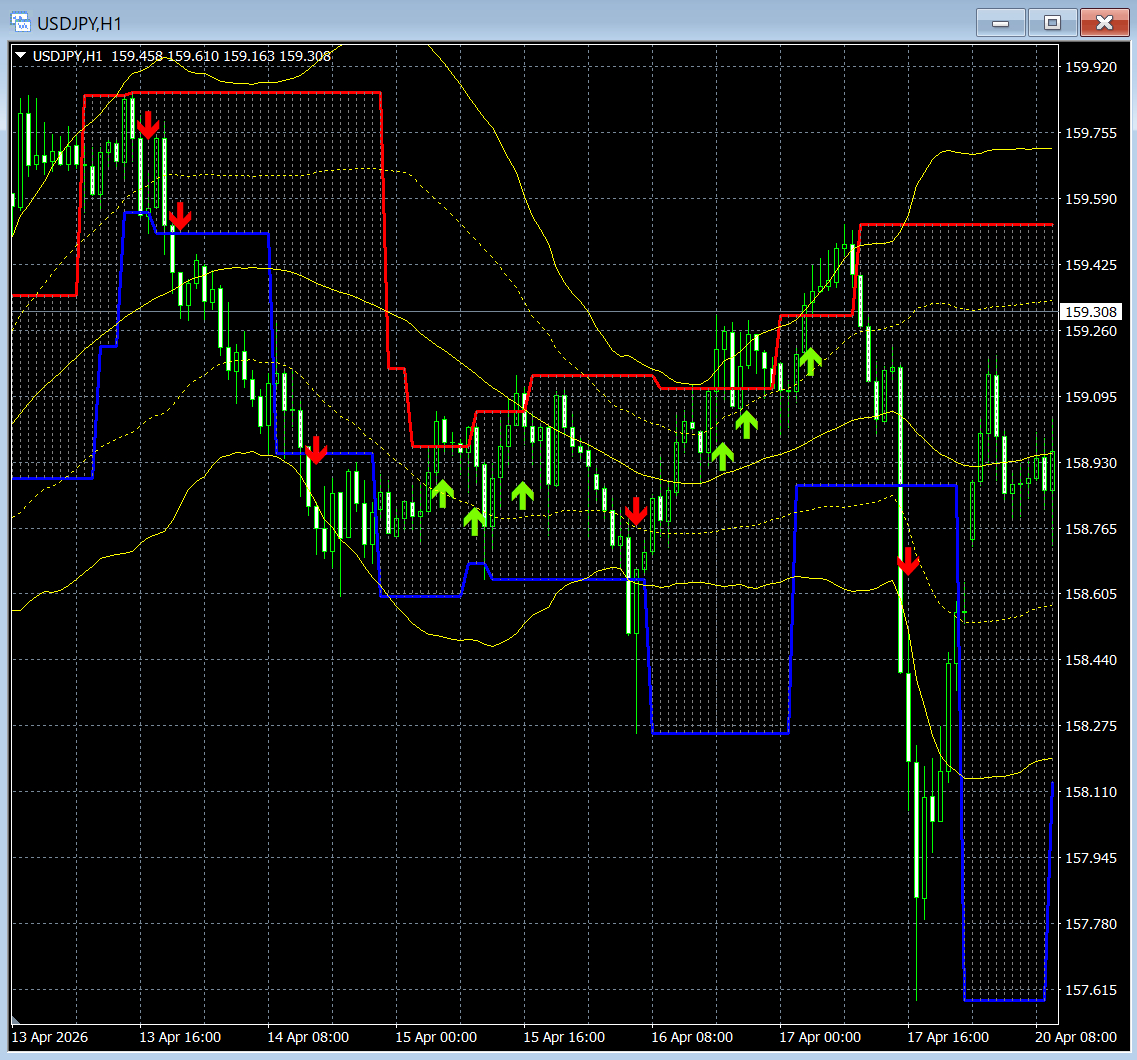Minimize the USDJPY,H1 chart window

click(x=1001, y=22)
